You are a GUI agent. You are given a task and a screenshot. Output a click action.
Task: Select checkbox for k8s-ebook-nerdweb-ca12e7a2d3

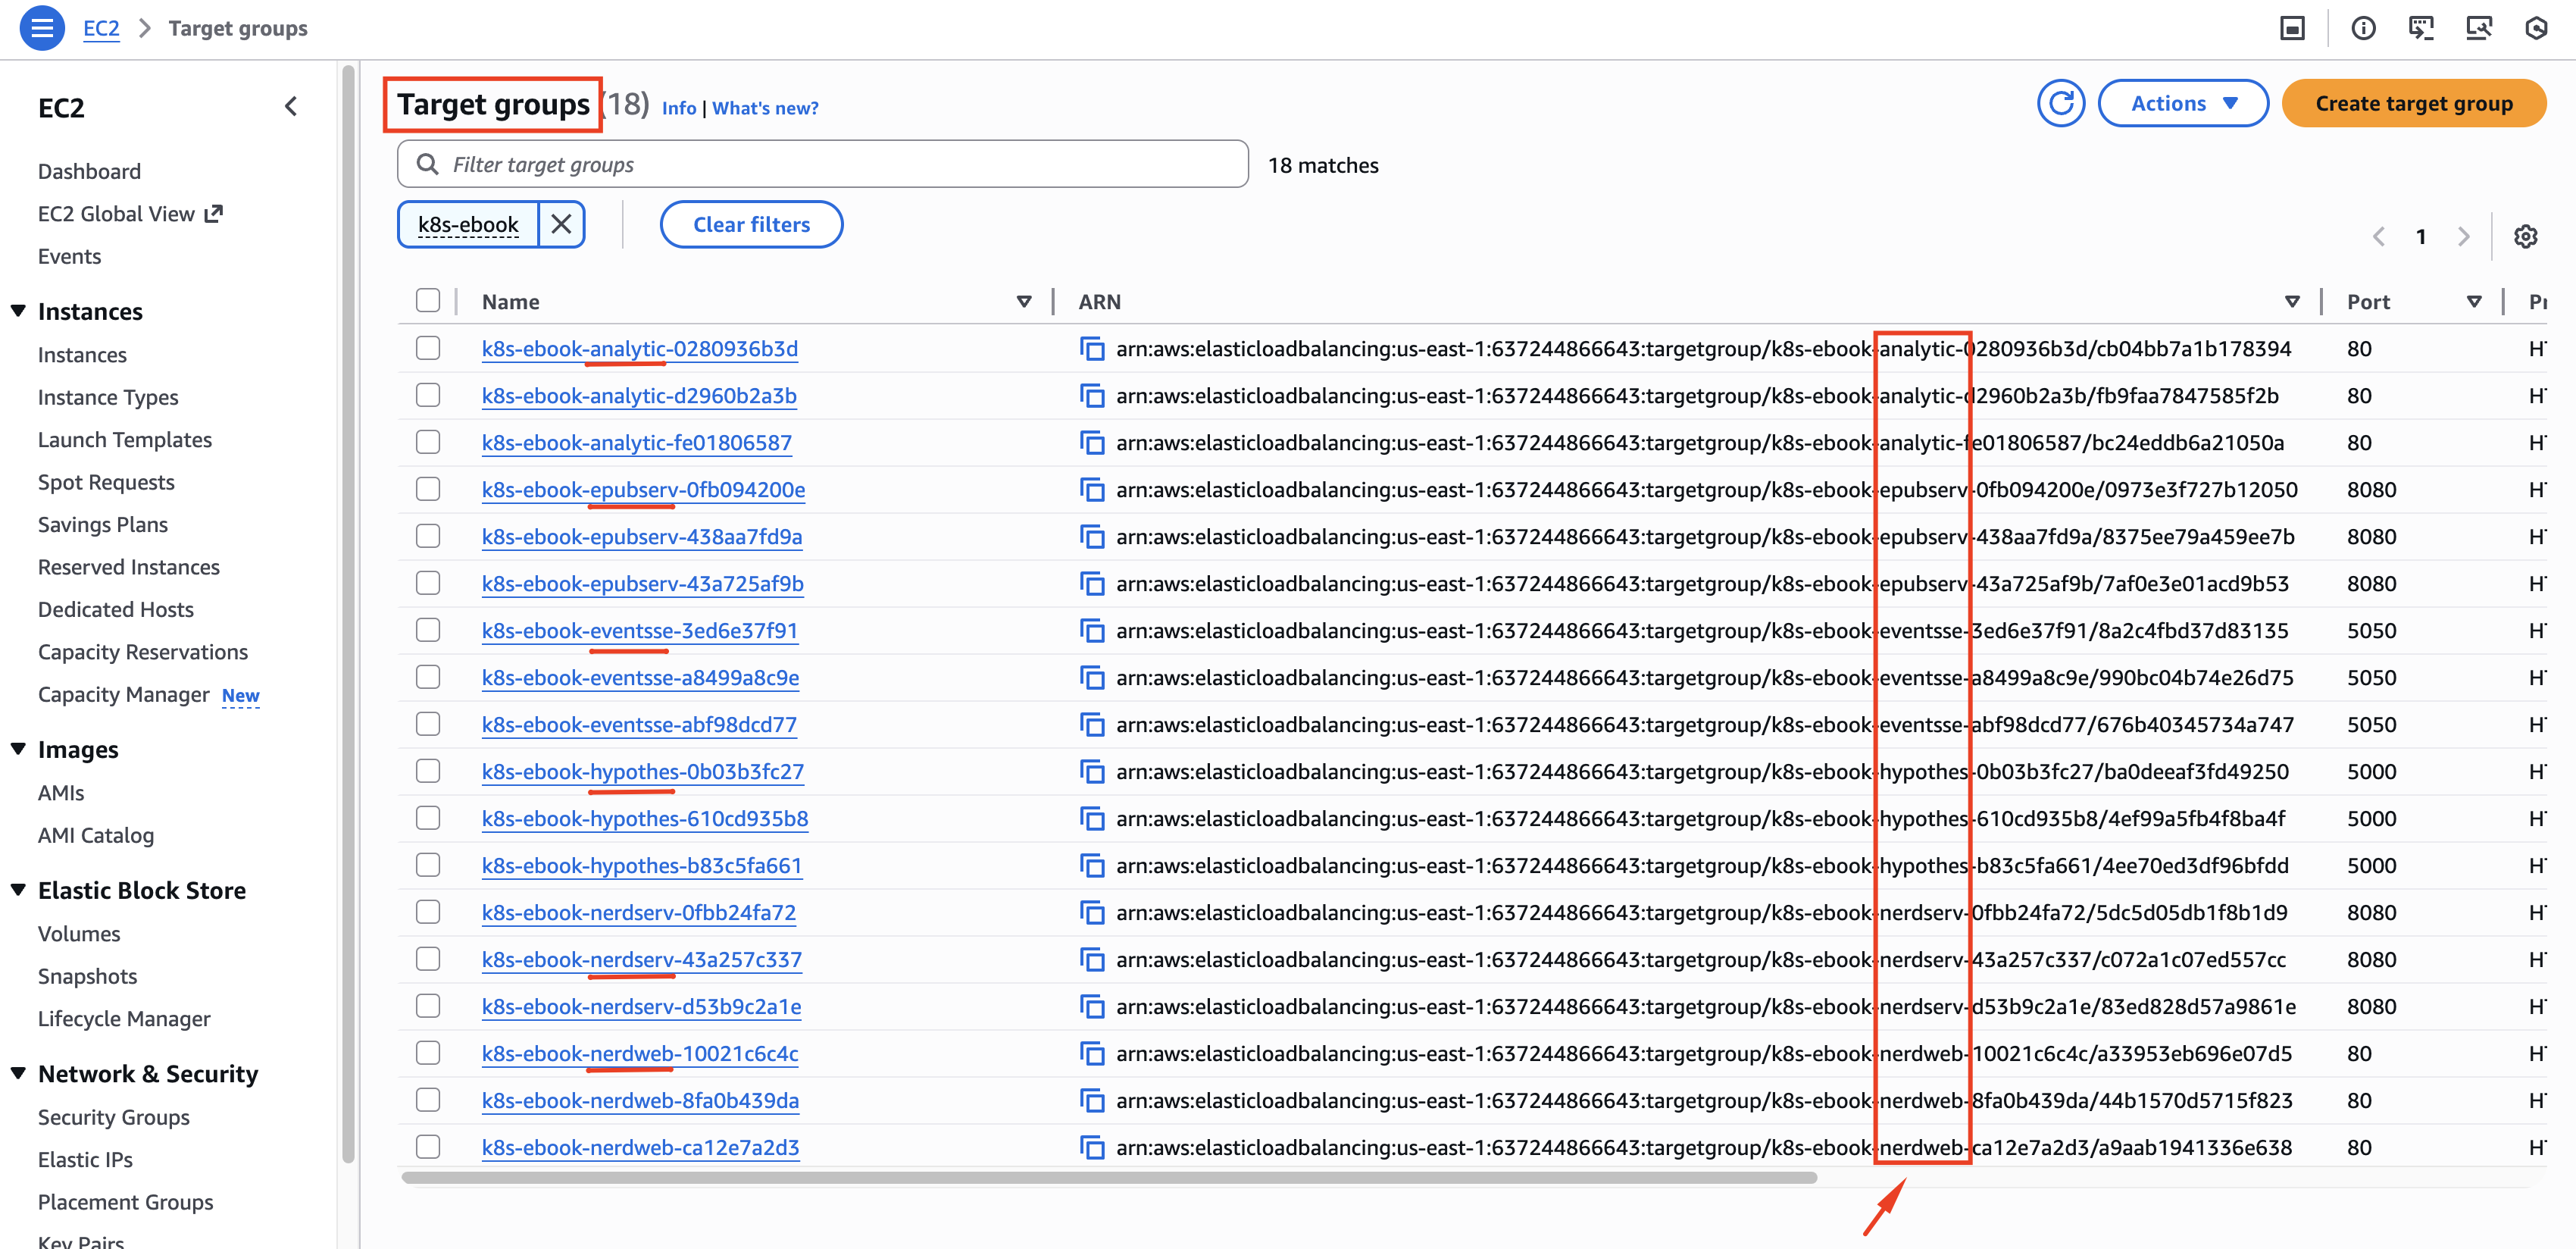[428, 1147]
